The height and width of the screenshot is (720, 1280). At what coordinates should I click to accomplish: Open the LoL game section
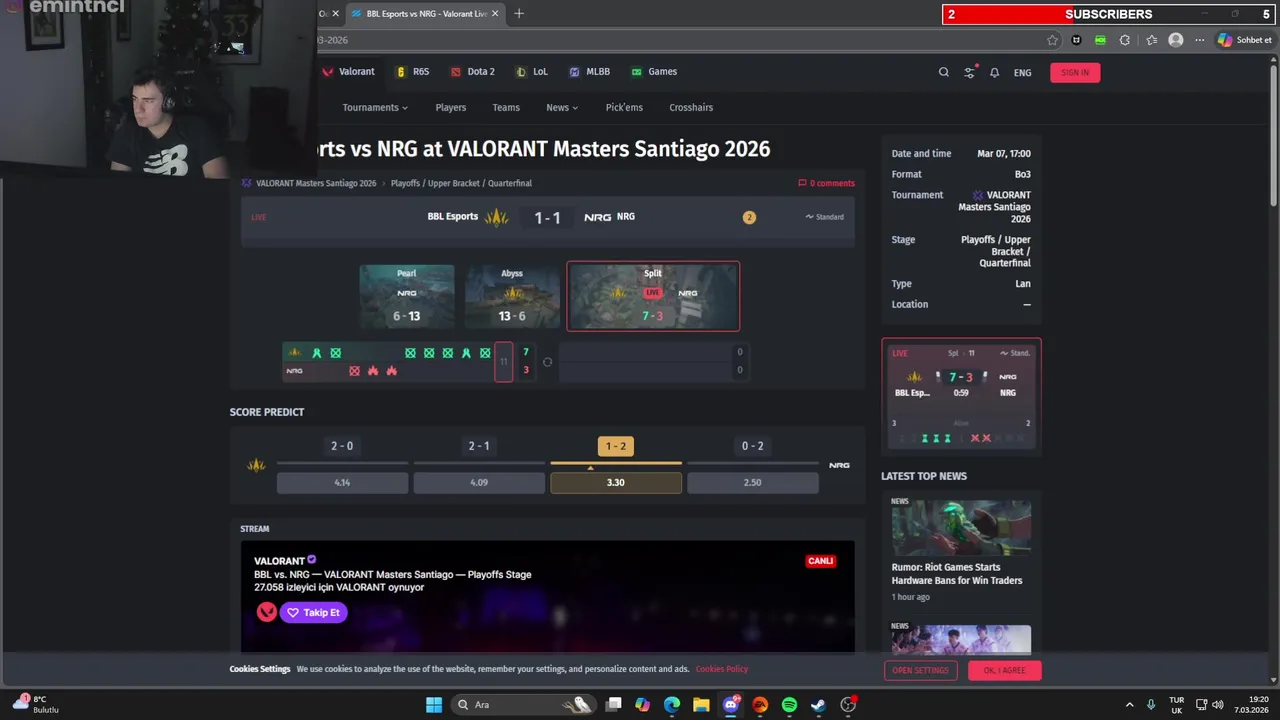531,72
